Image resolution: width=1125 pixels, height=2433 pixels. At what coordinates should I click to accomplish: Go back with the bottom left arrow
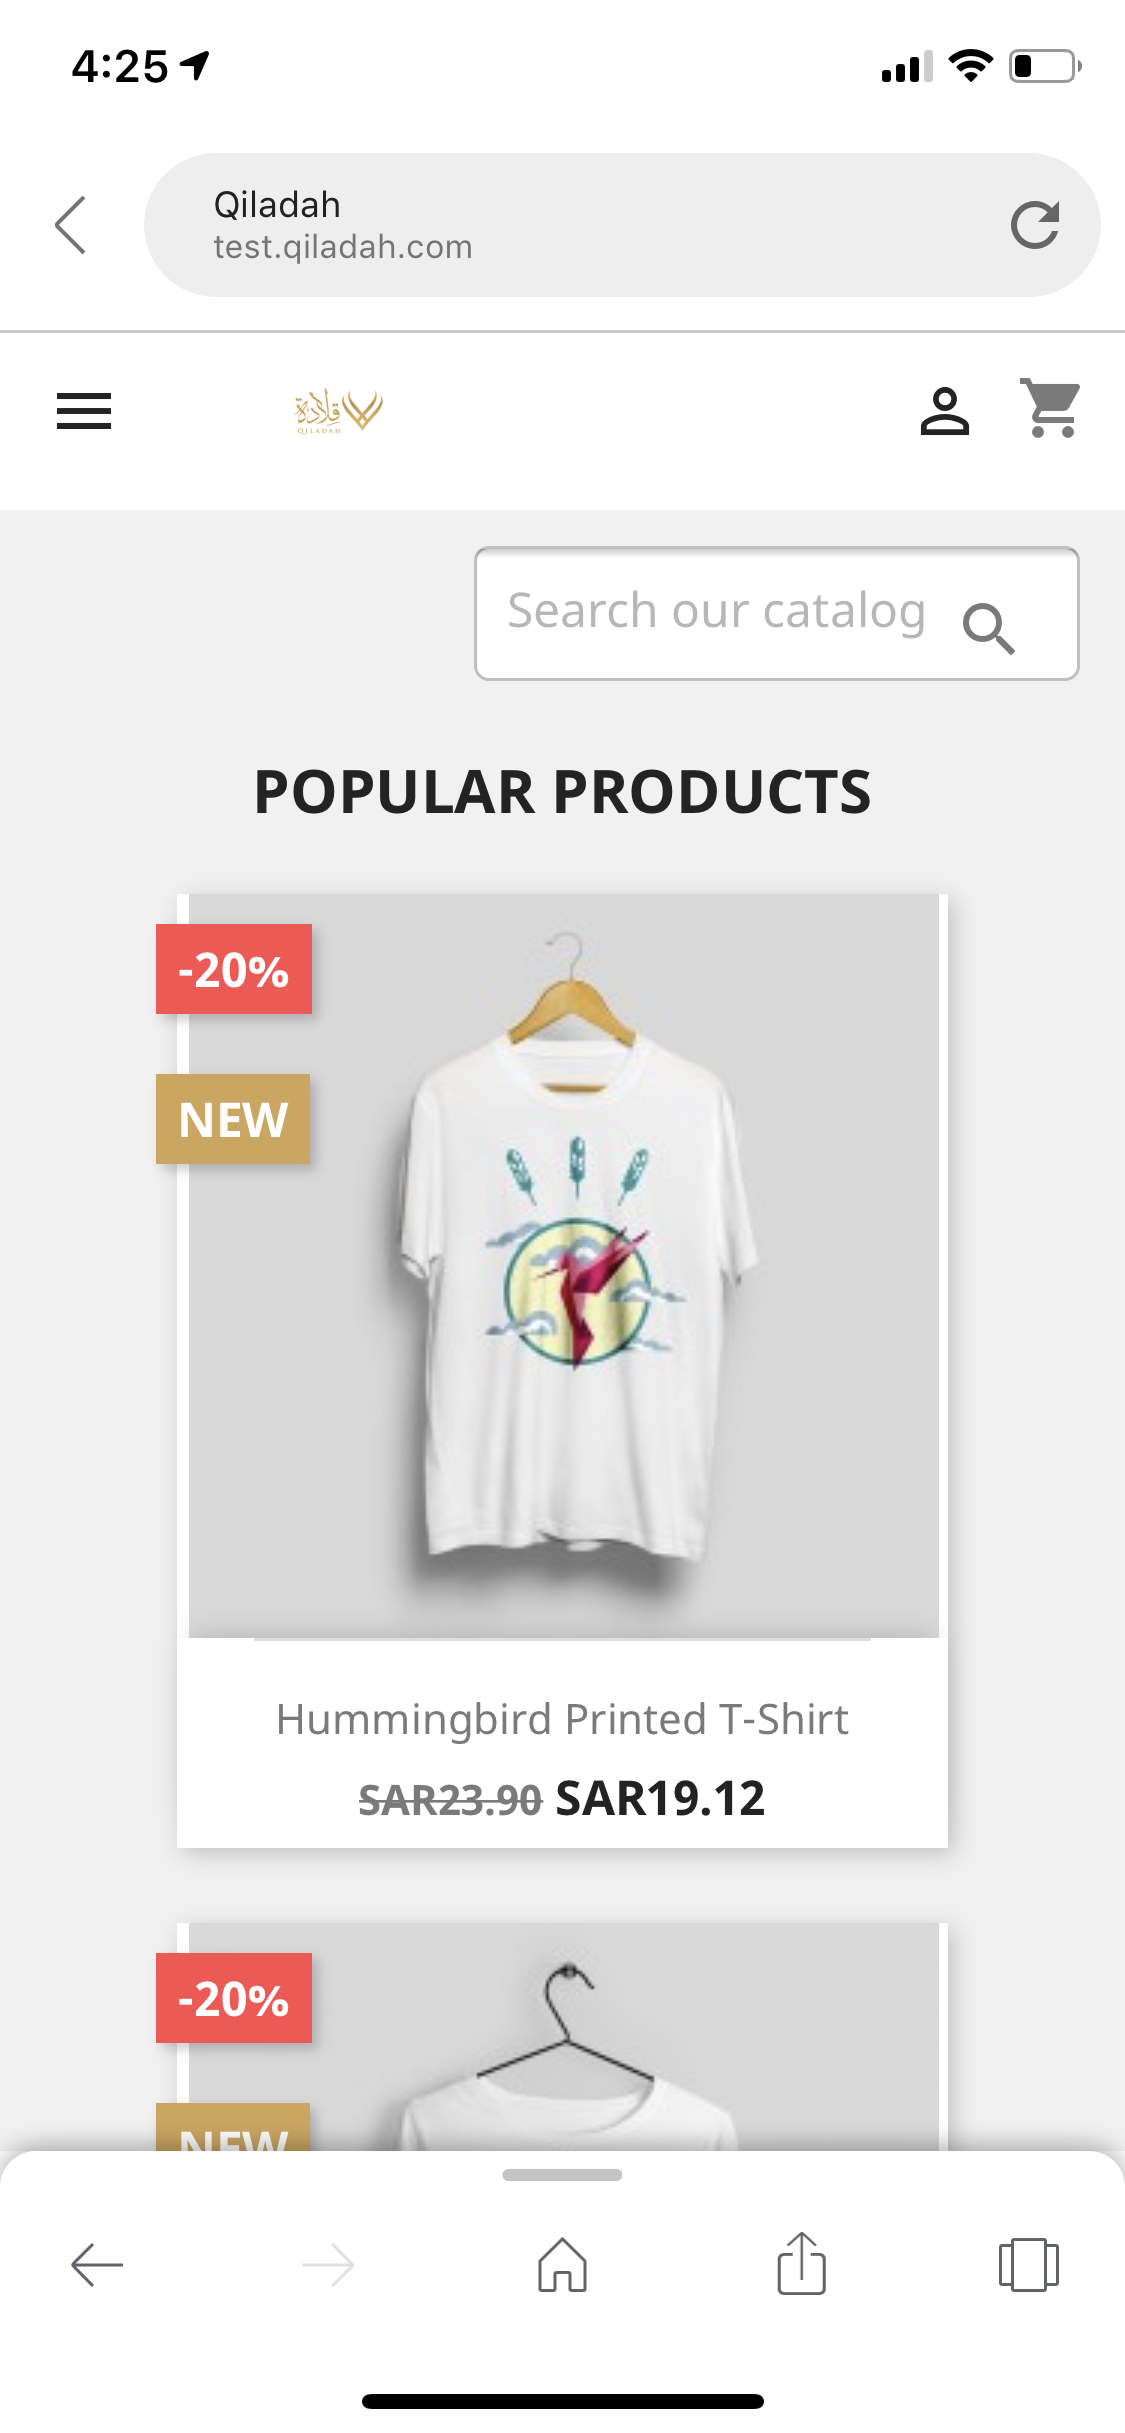(97, 2265)
